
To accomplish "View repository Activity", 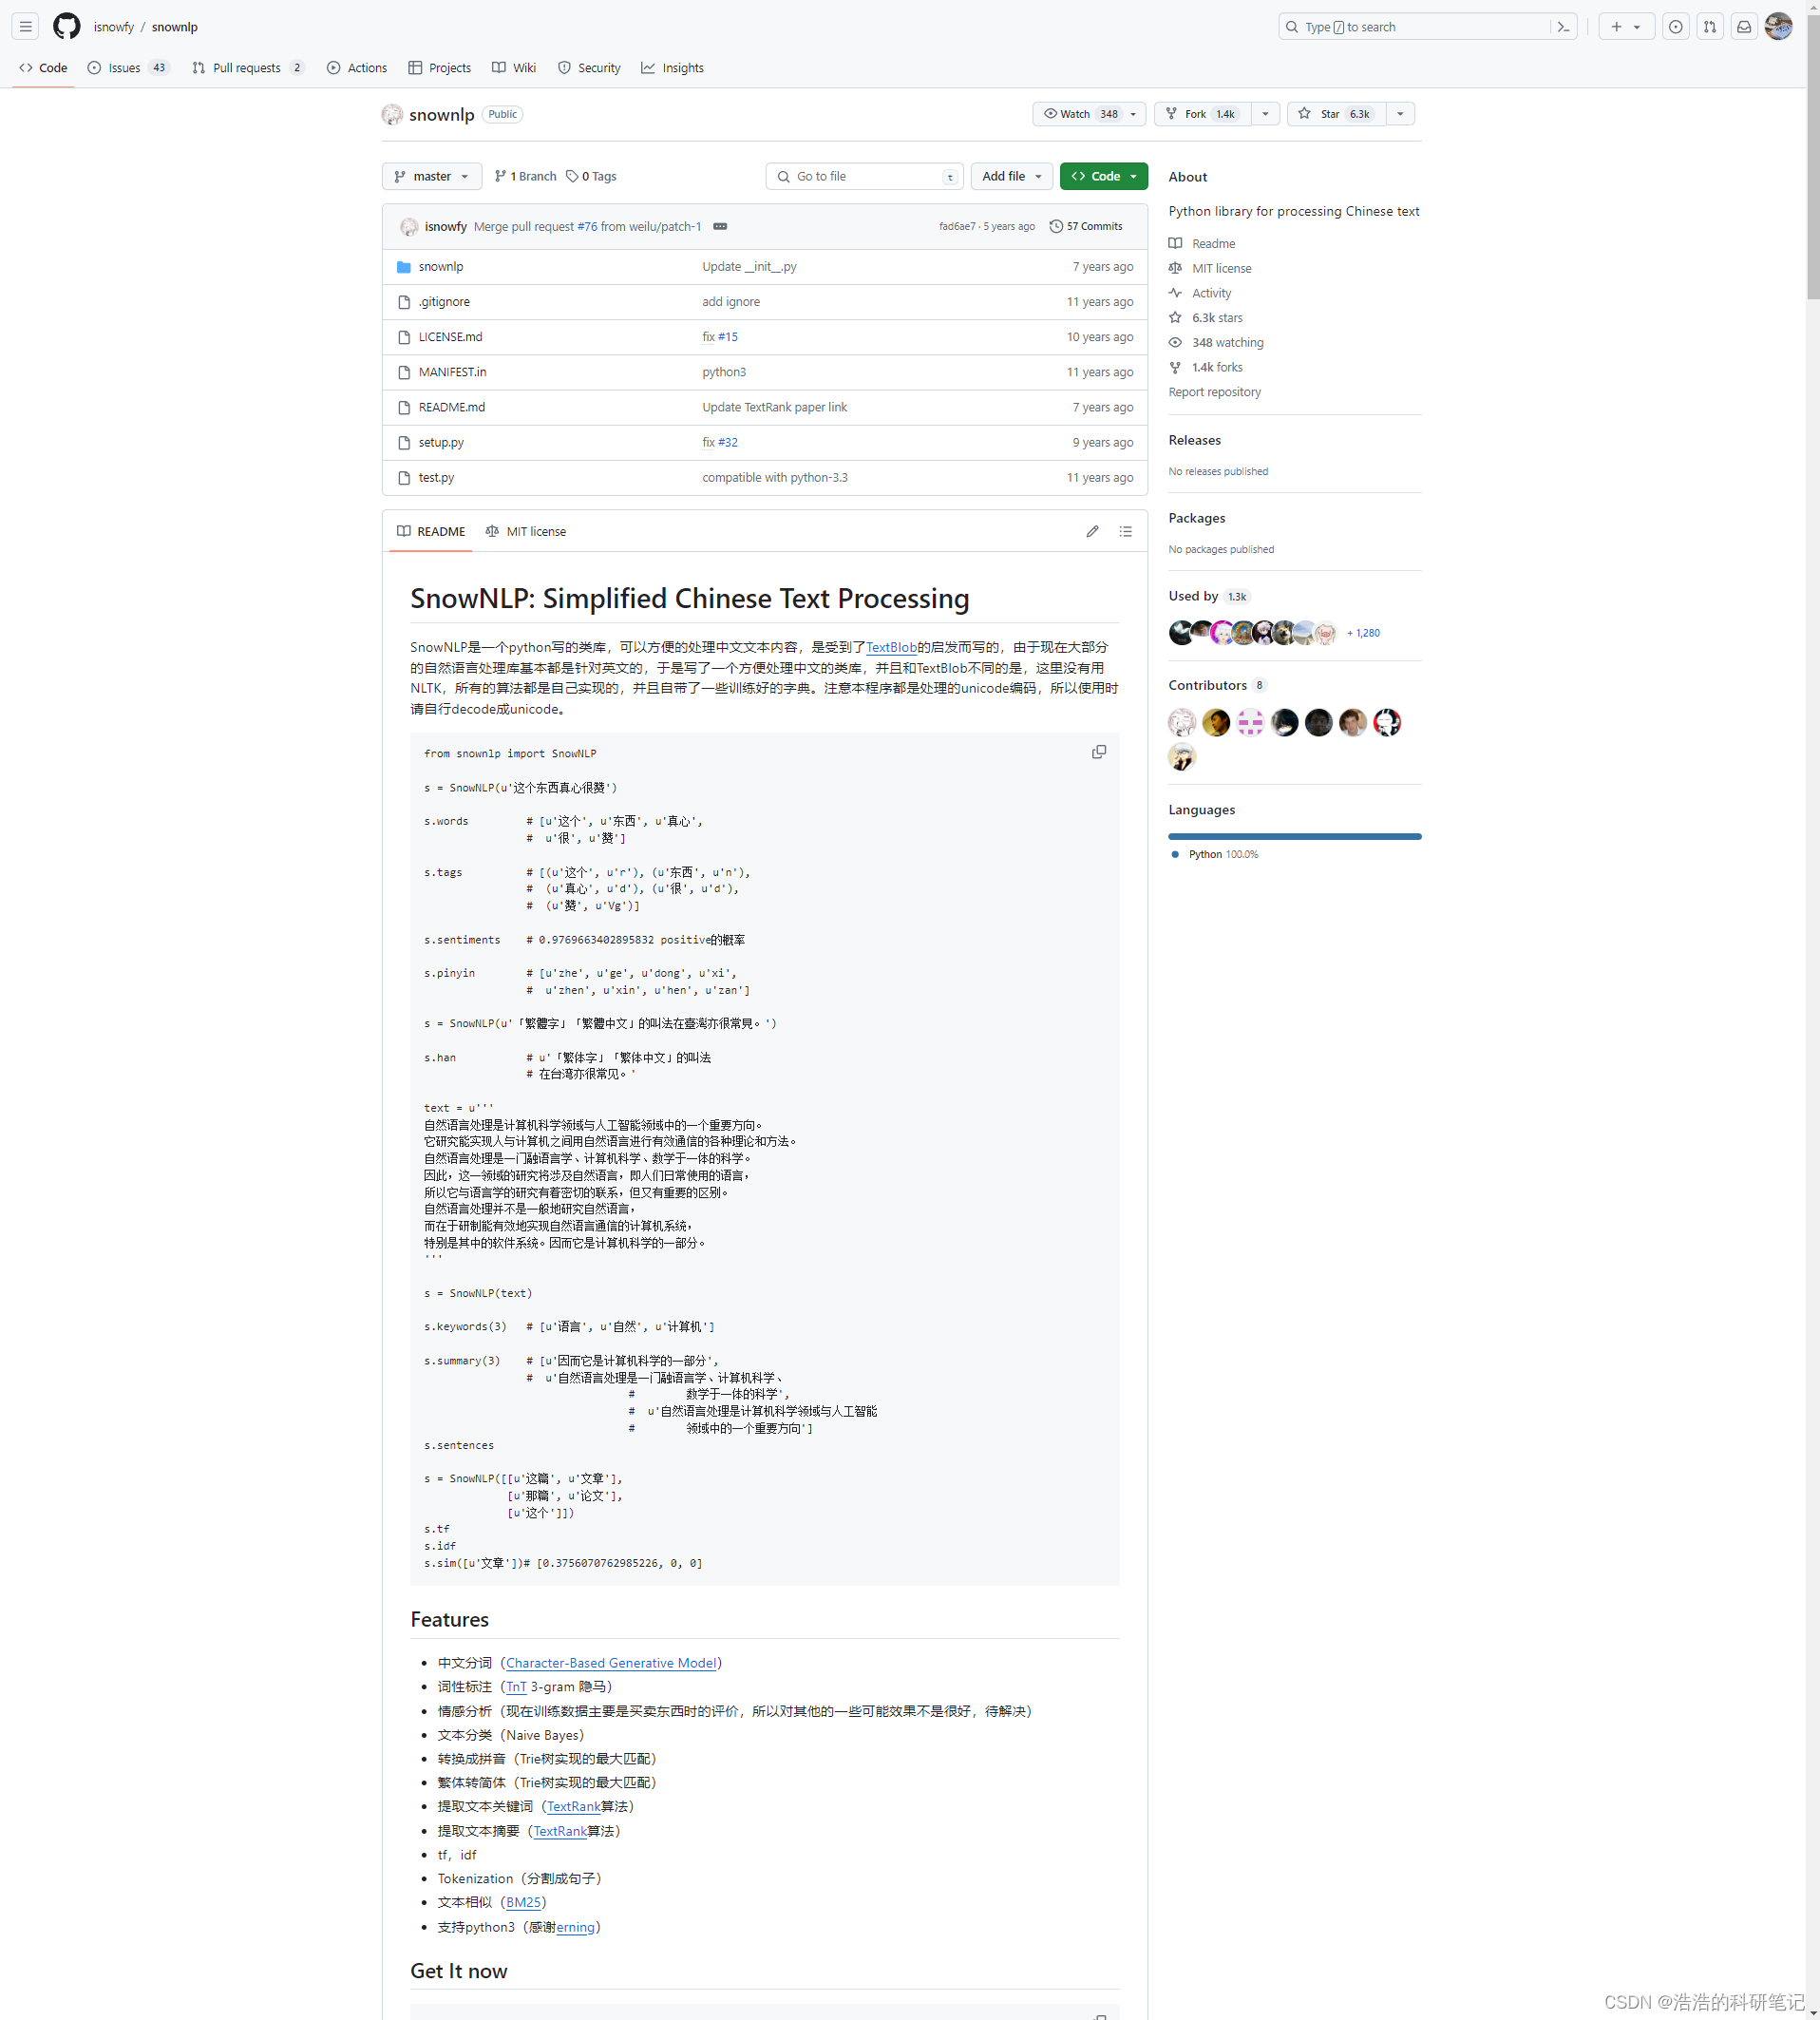I will pyautogui.click(x=1211, y=294).
